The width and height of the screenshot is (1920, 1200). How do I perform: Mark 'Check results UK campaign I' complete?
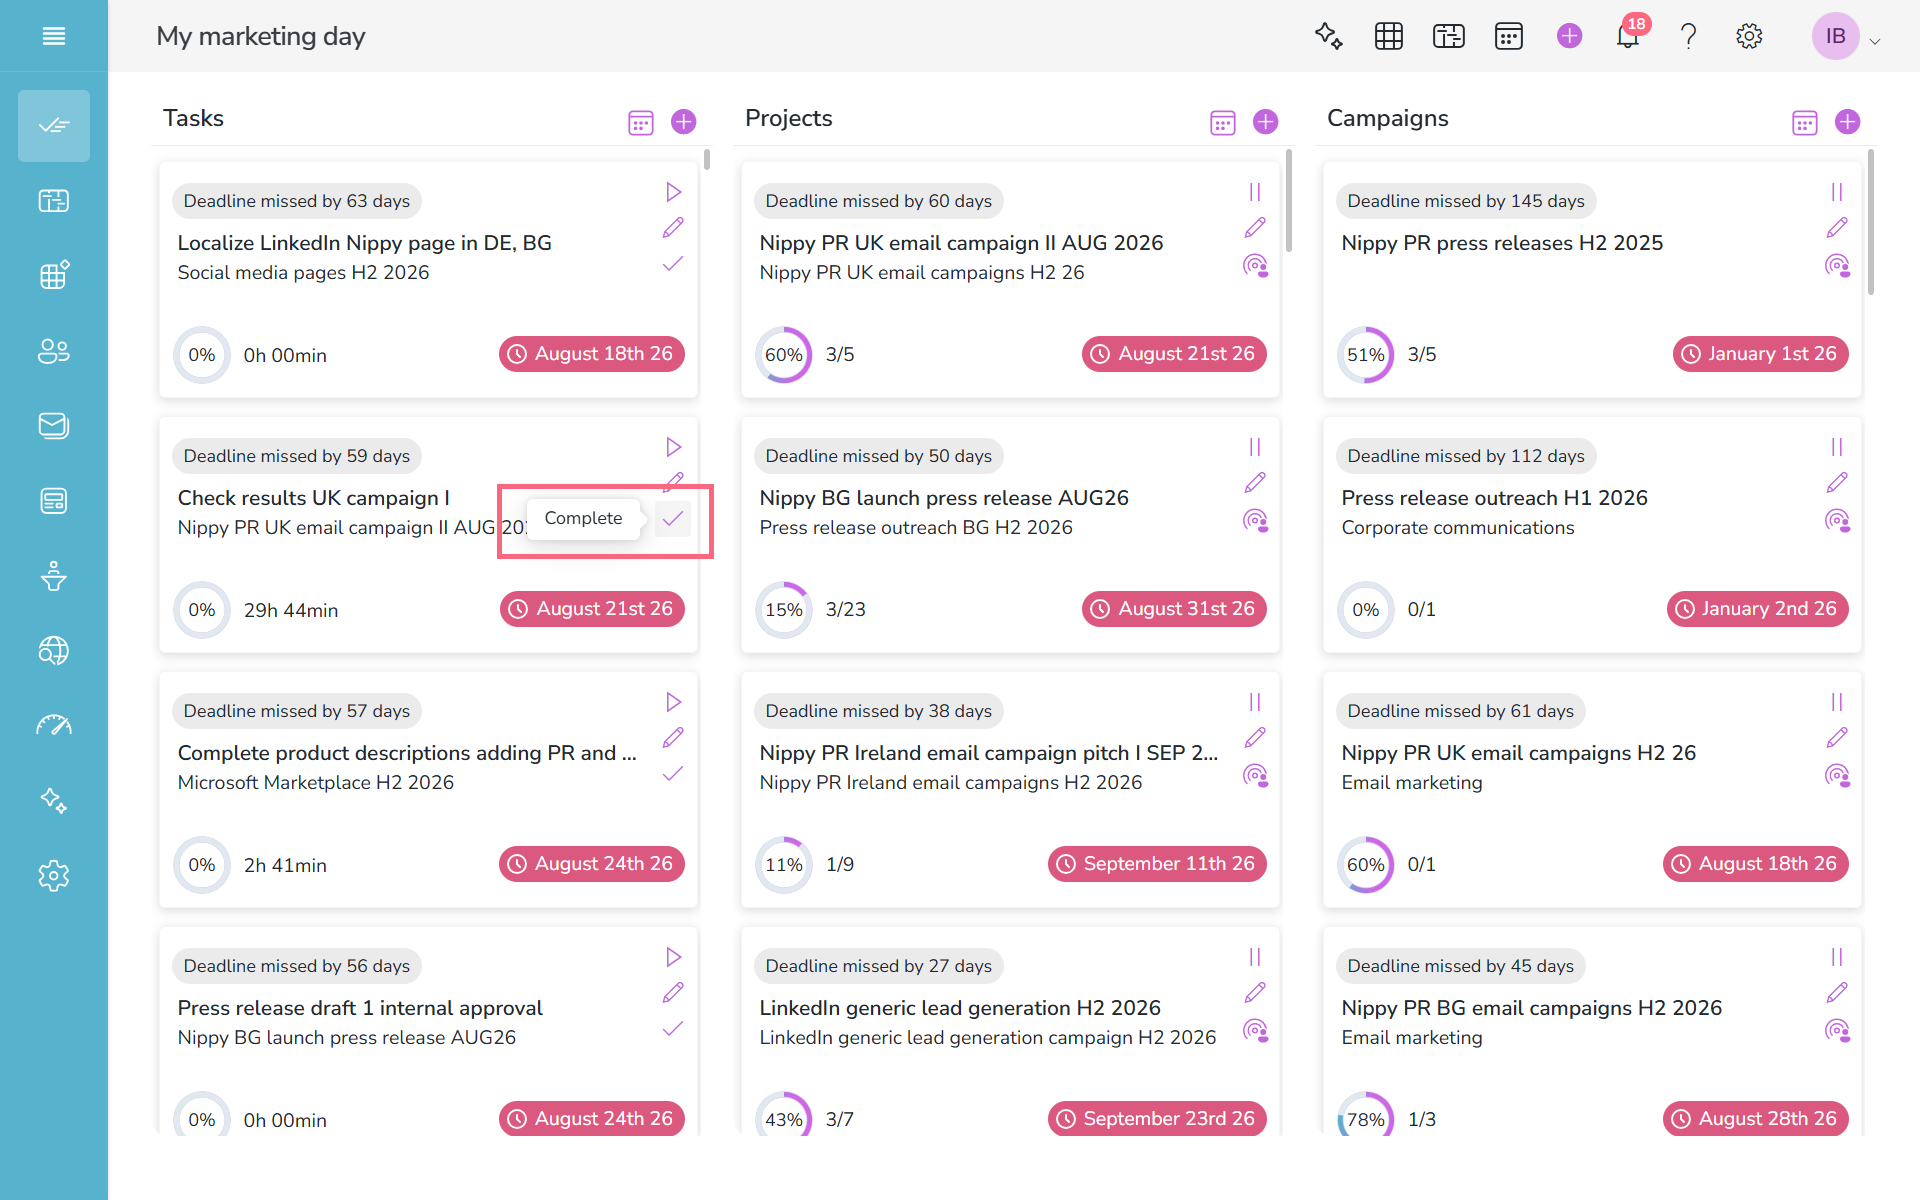point(673,518)
